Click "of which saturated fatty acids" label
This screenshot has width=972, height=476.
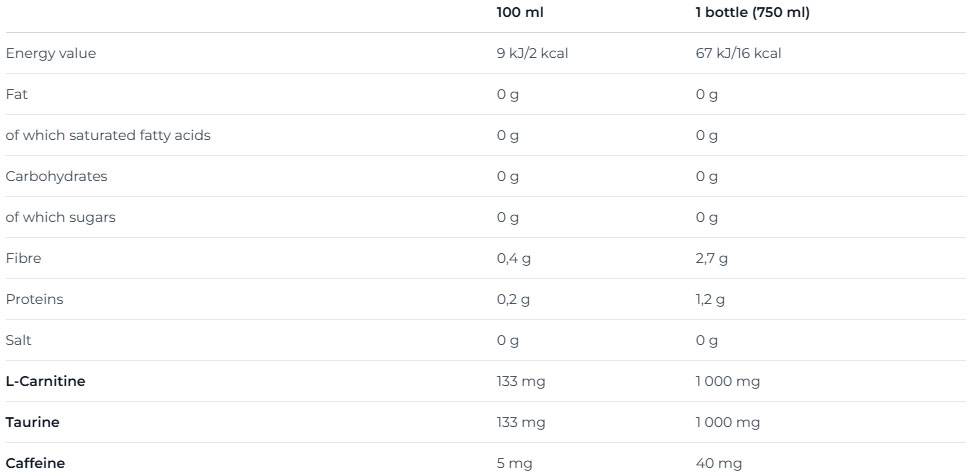pyautogui.click(x=108, y=136)
